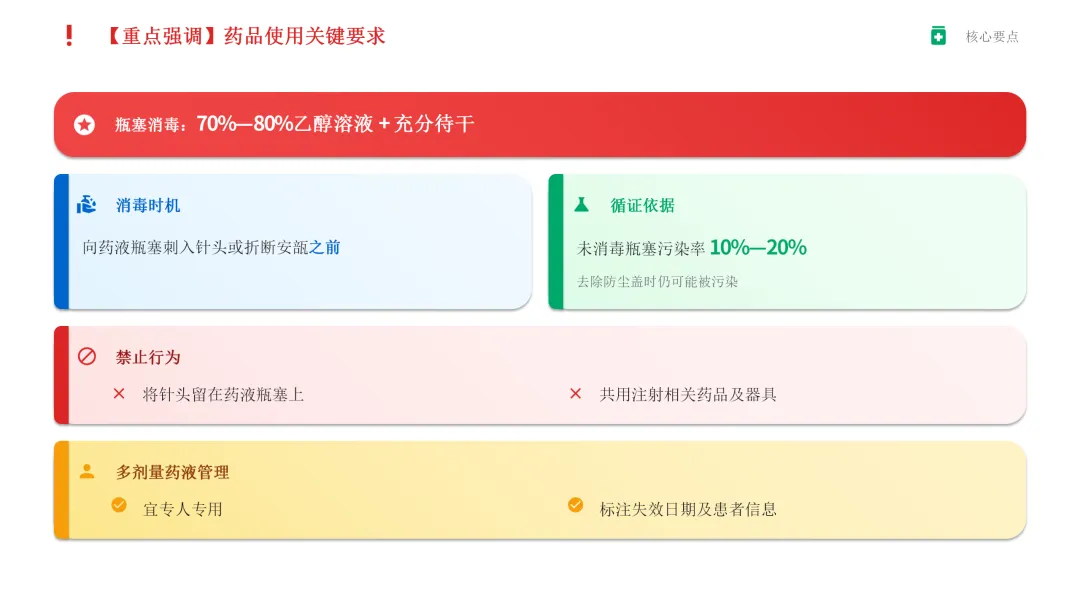Click the 消毒时机 heading

click(x=148, y=206)
